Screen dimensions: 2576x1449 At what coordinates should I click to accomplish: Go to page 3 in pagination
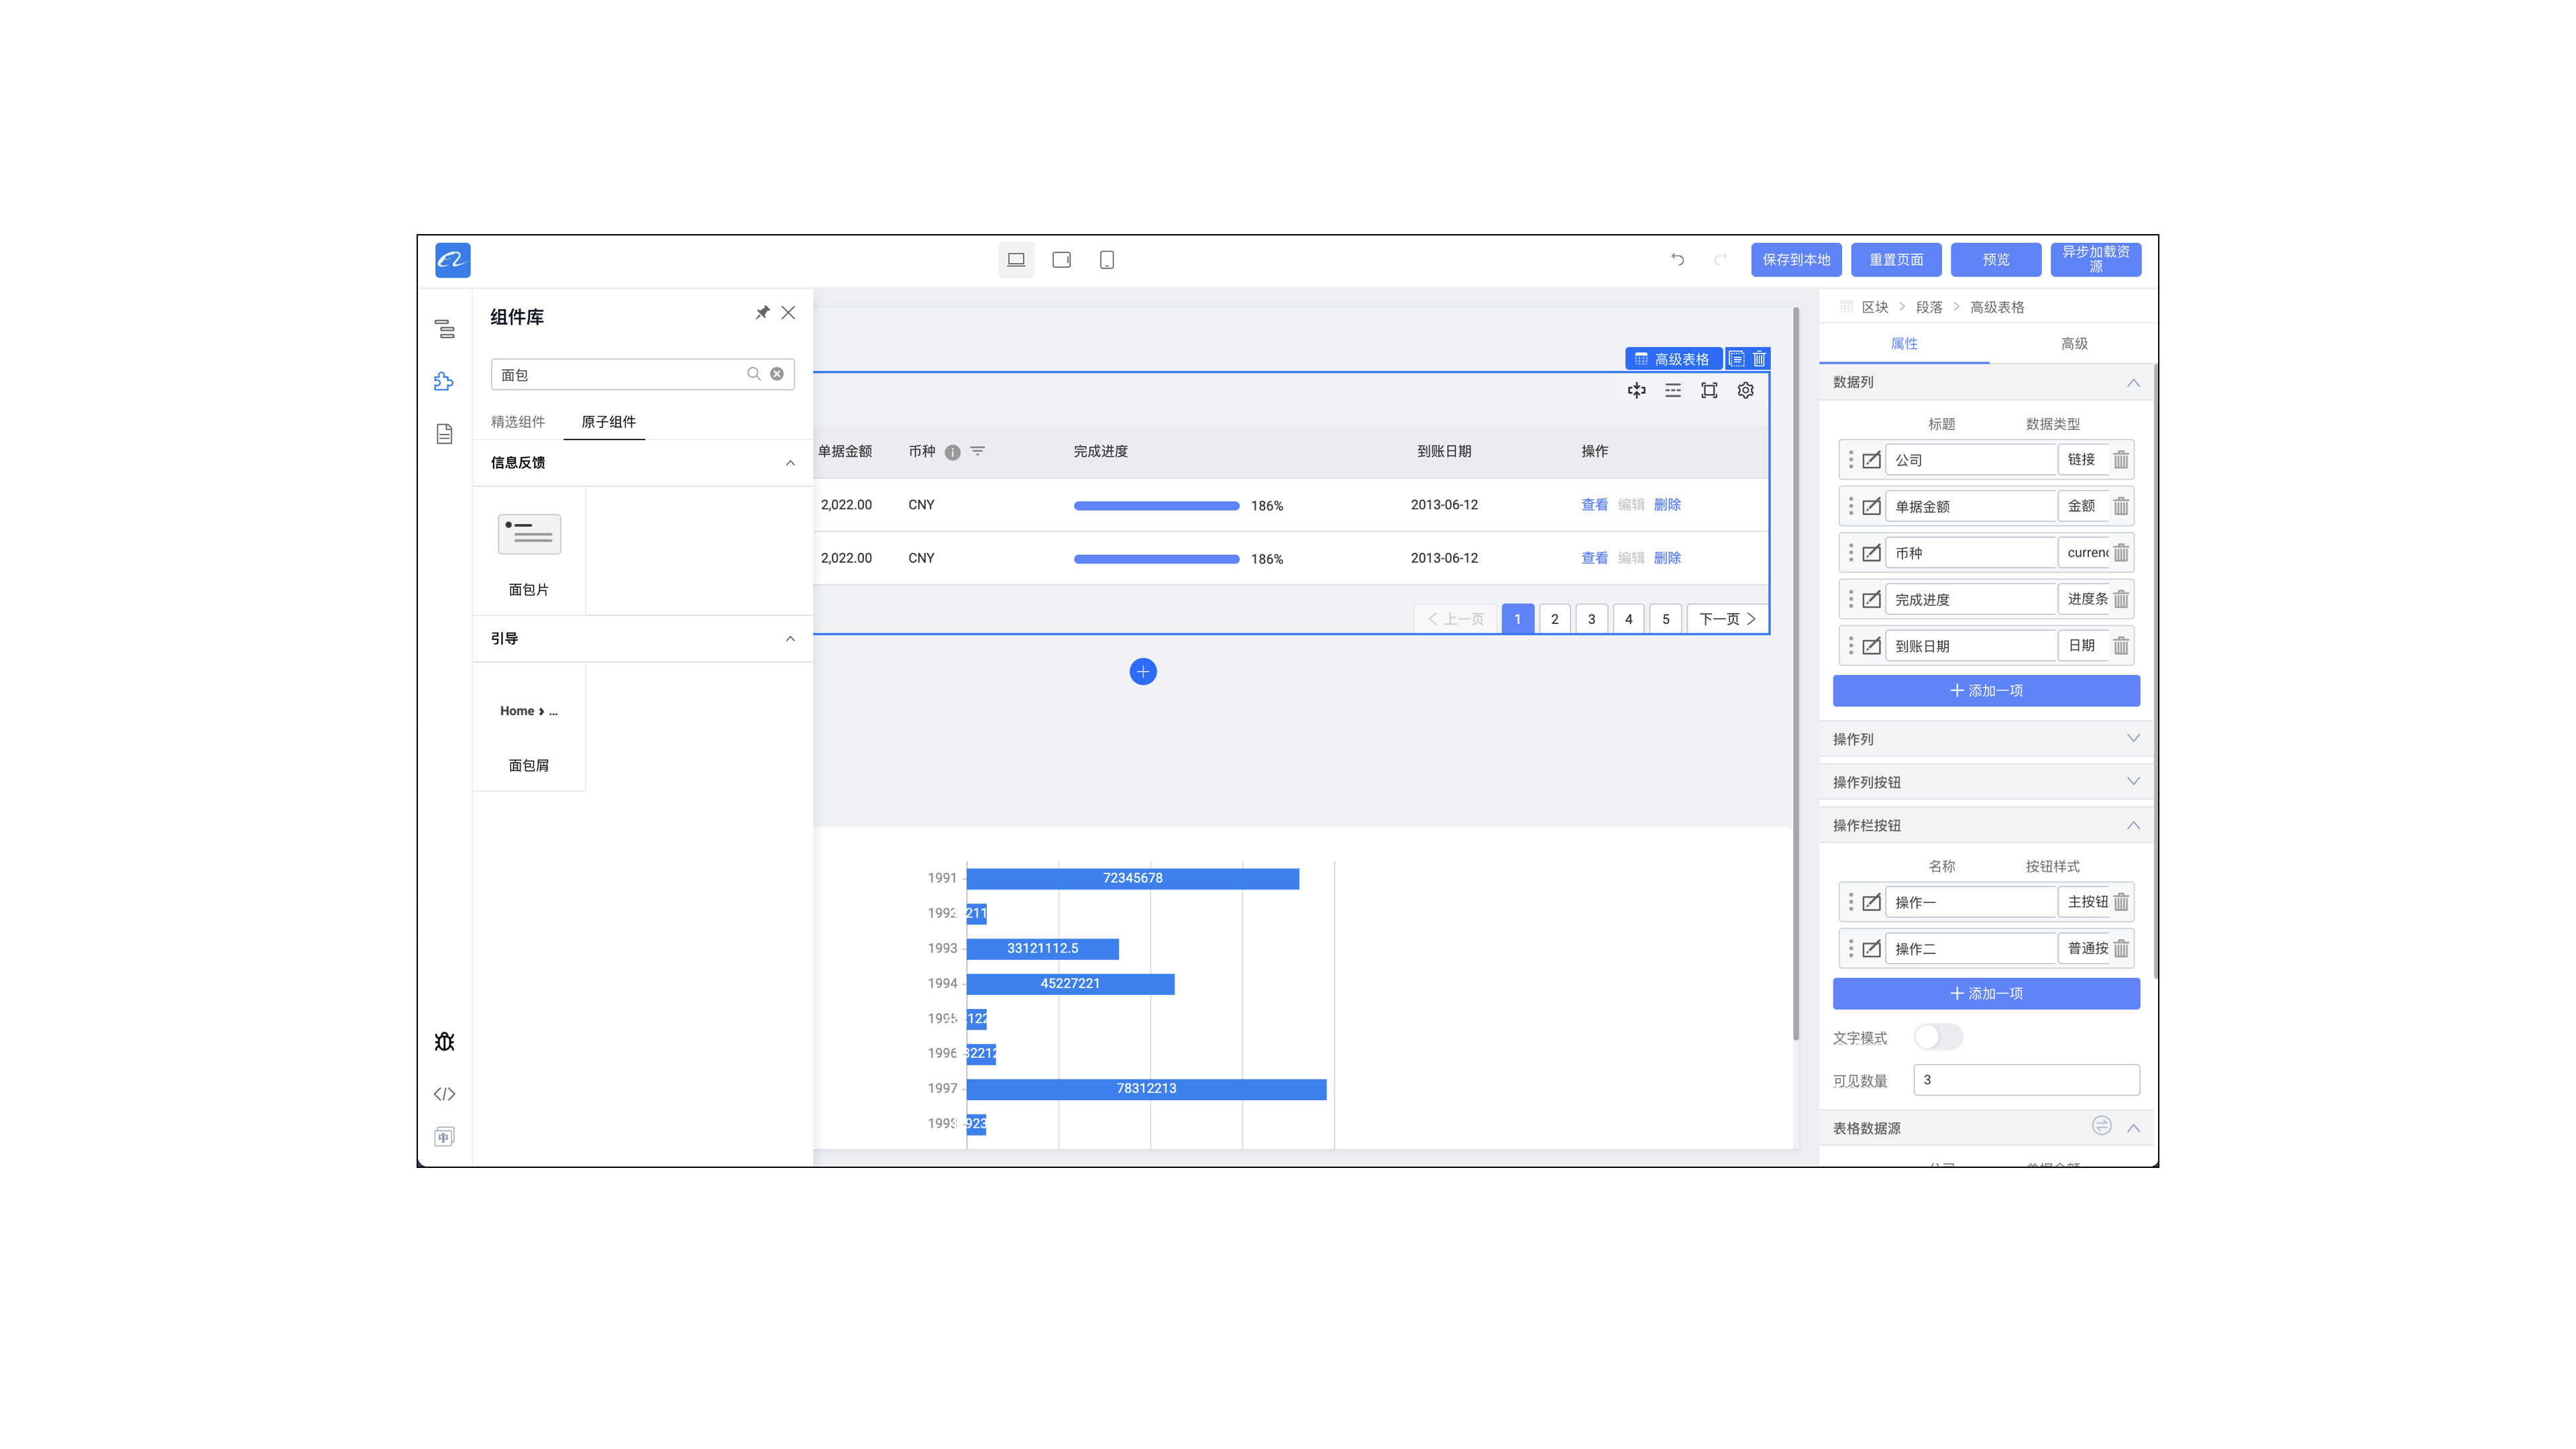click(1591, 619)
